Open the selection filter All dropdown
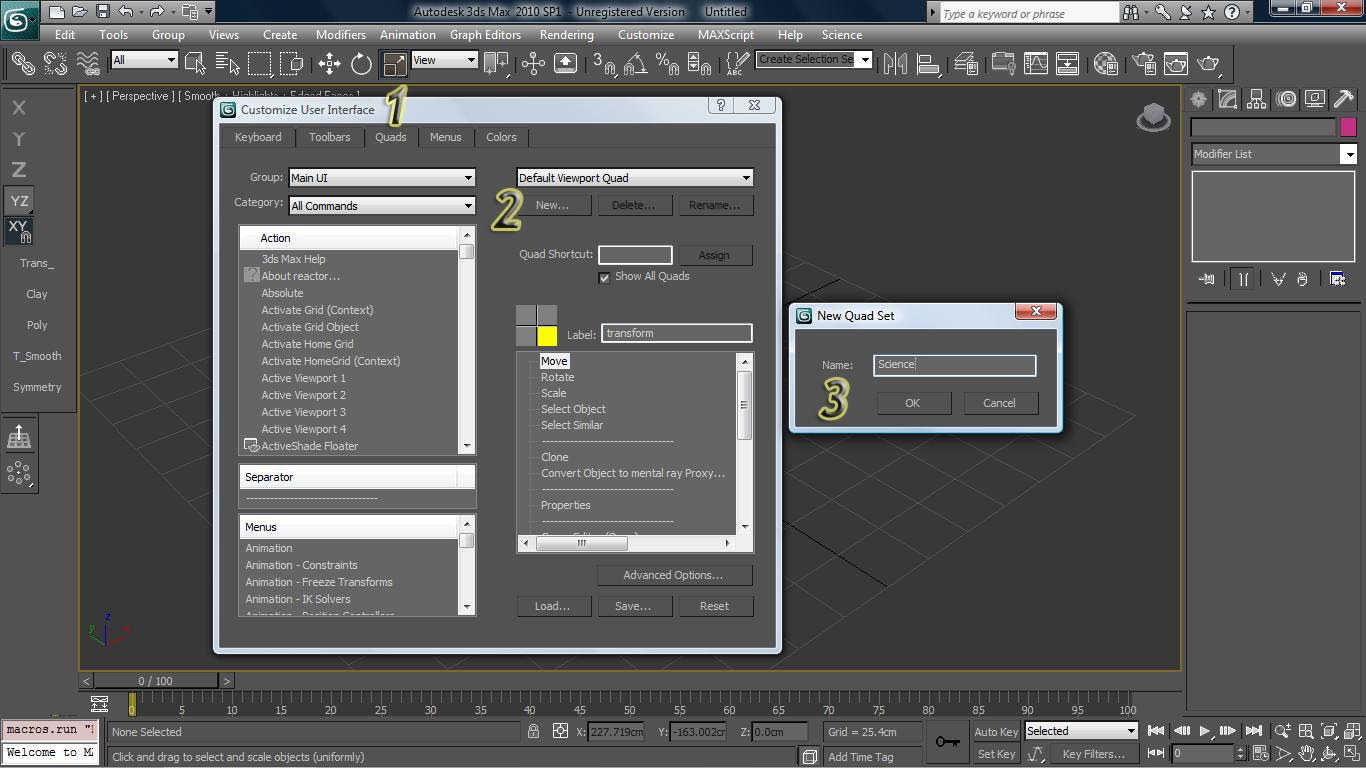Viewport: 1366px width, 768px height. (x=144, y=60)
